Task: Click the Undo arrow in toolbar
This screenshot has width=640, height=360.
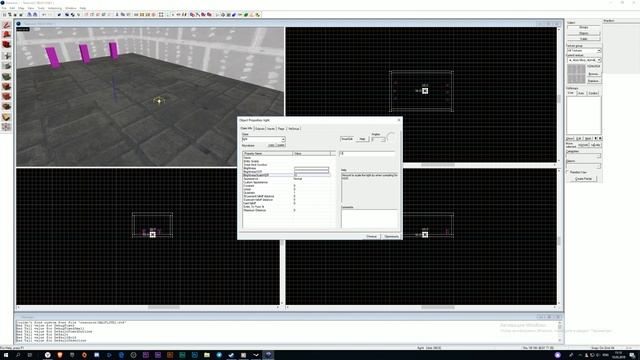Action: [44, 15]
